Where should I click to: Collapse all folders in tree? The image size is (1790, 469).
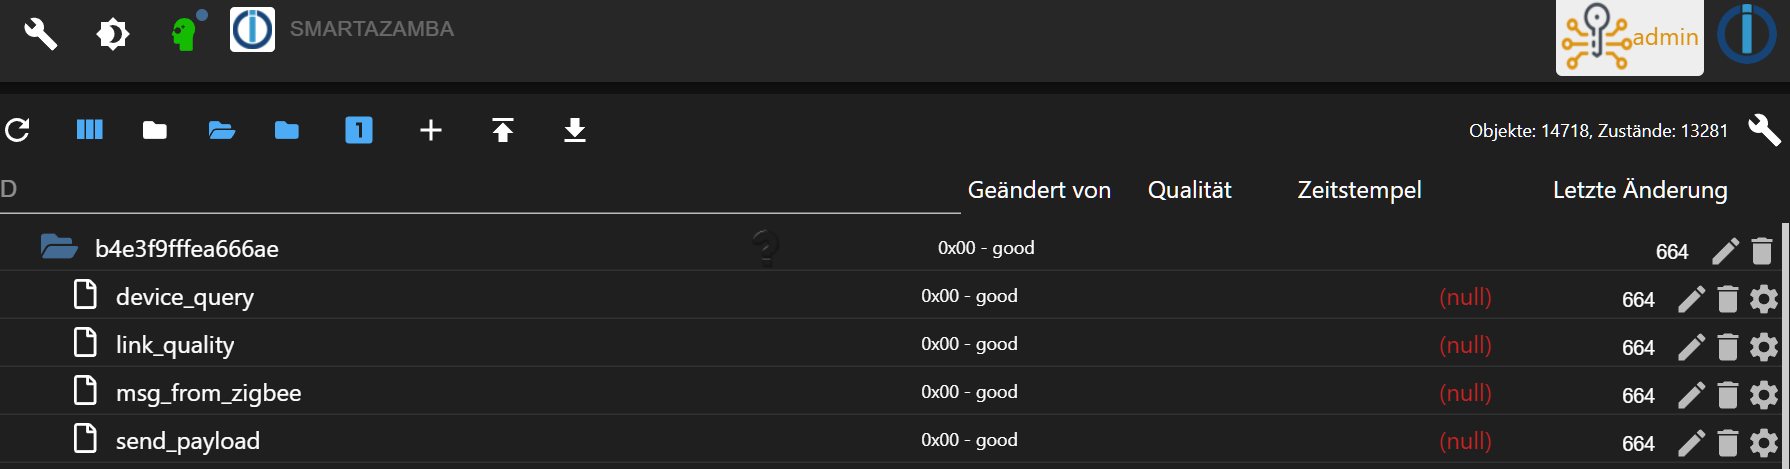(155, 130)
